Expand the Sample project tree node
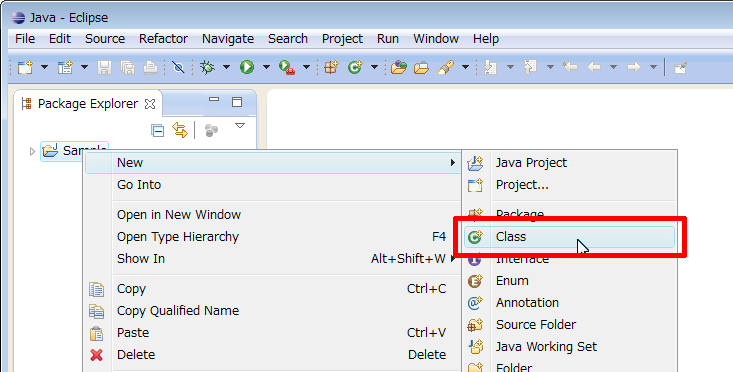Viewport: 733px width, 372px height. pyautogui.click(x=32, y=151)
